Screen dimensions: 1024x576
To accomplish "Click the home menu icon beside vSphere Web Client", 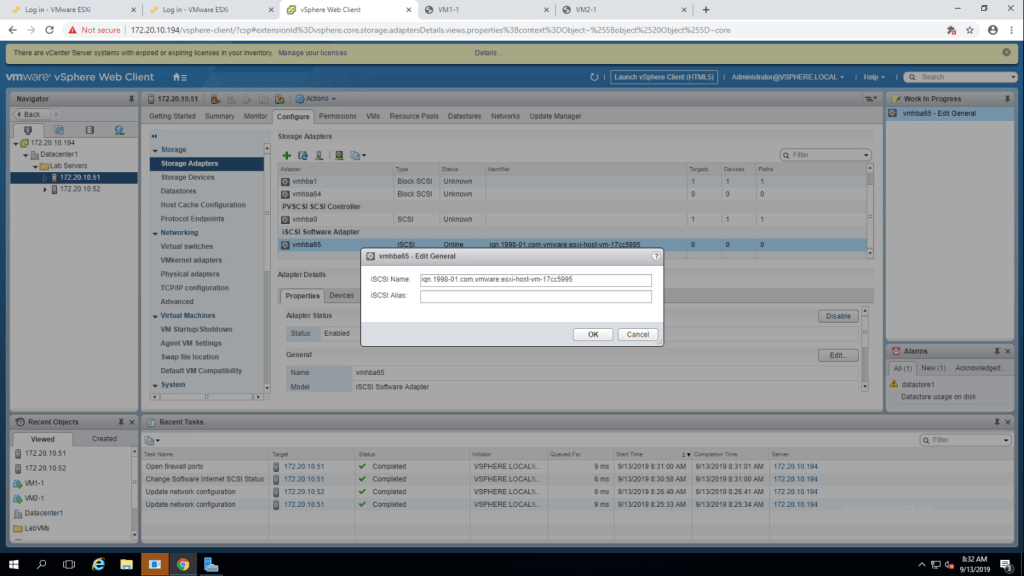I will [179, 77].
